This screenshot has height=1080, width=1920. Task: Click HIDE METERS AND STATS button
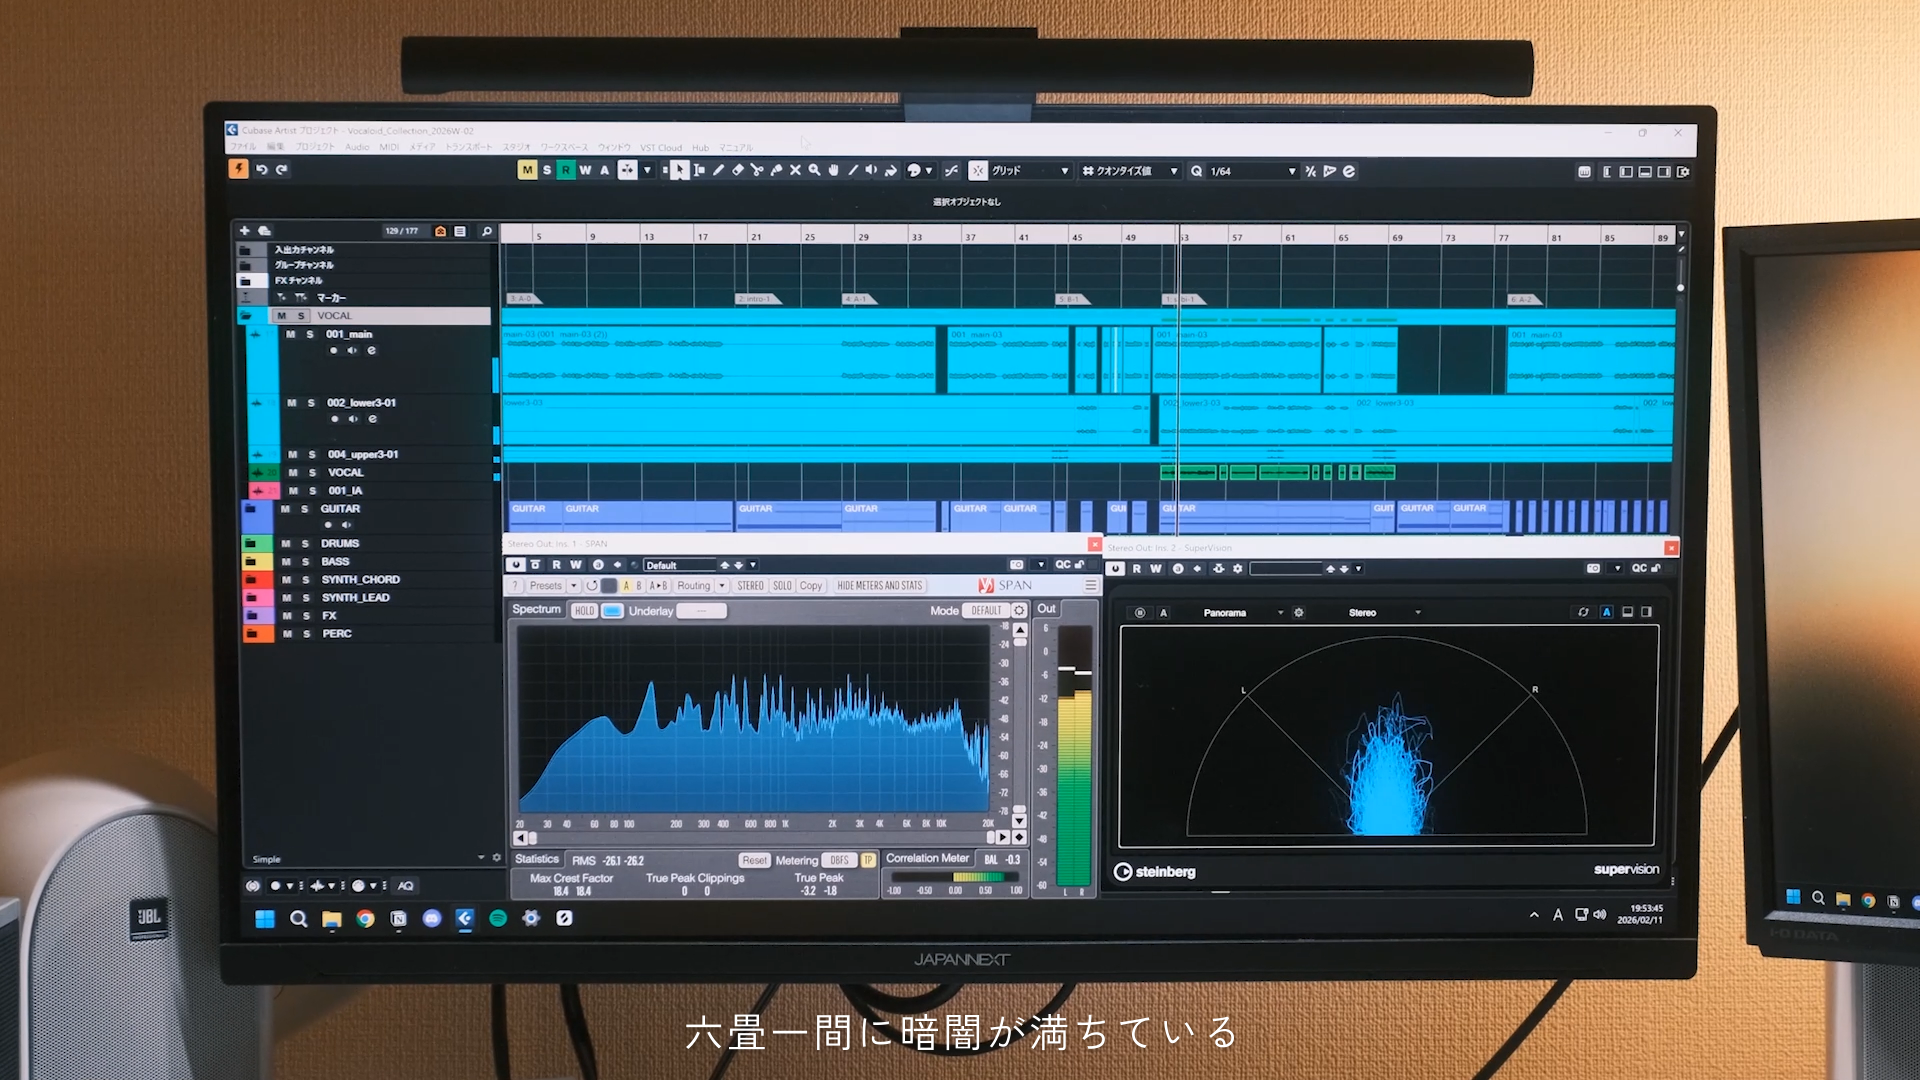click(879, 586)
